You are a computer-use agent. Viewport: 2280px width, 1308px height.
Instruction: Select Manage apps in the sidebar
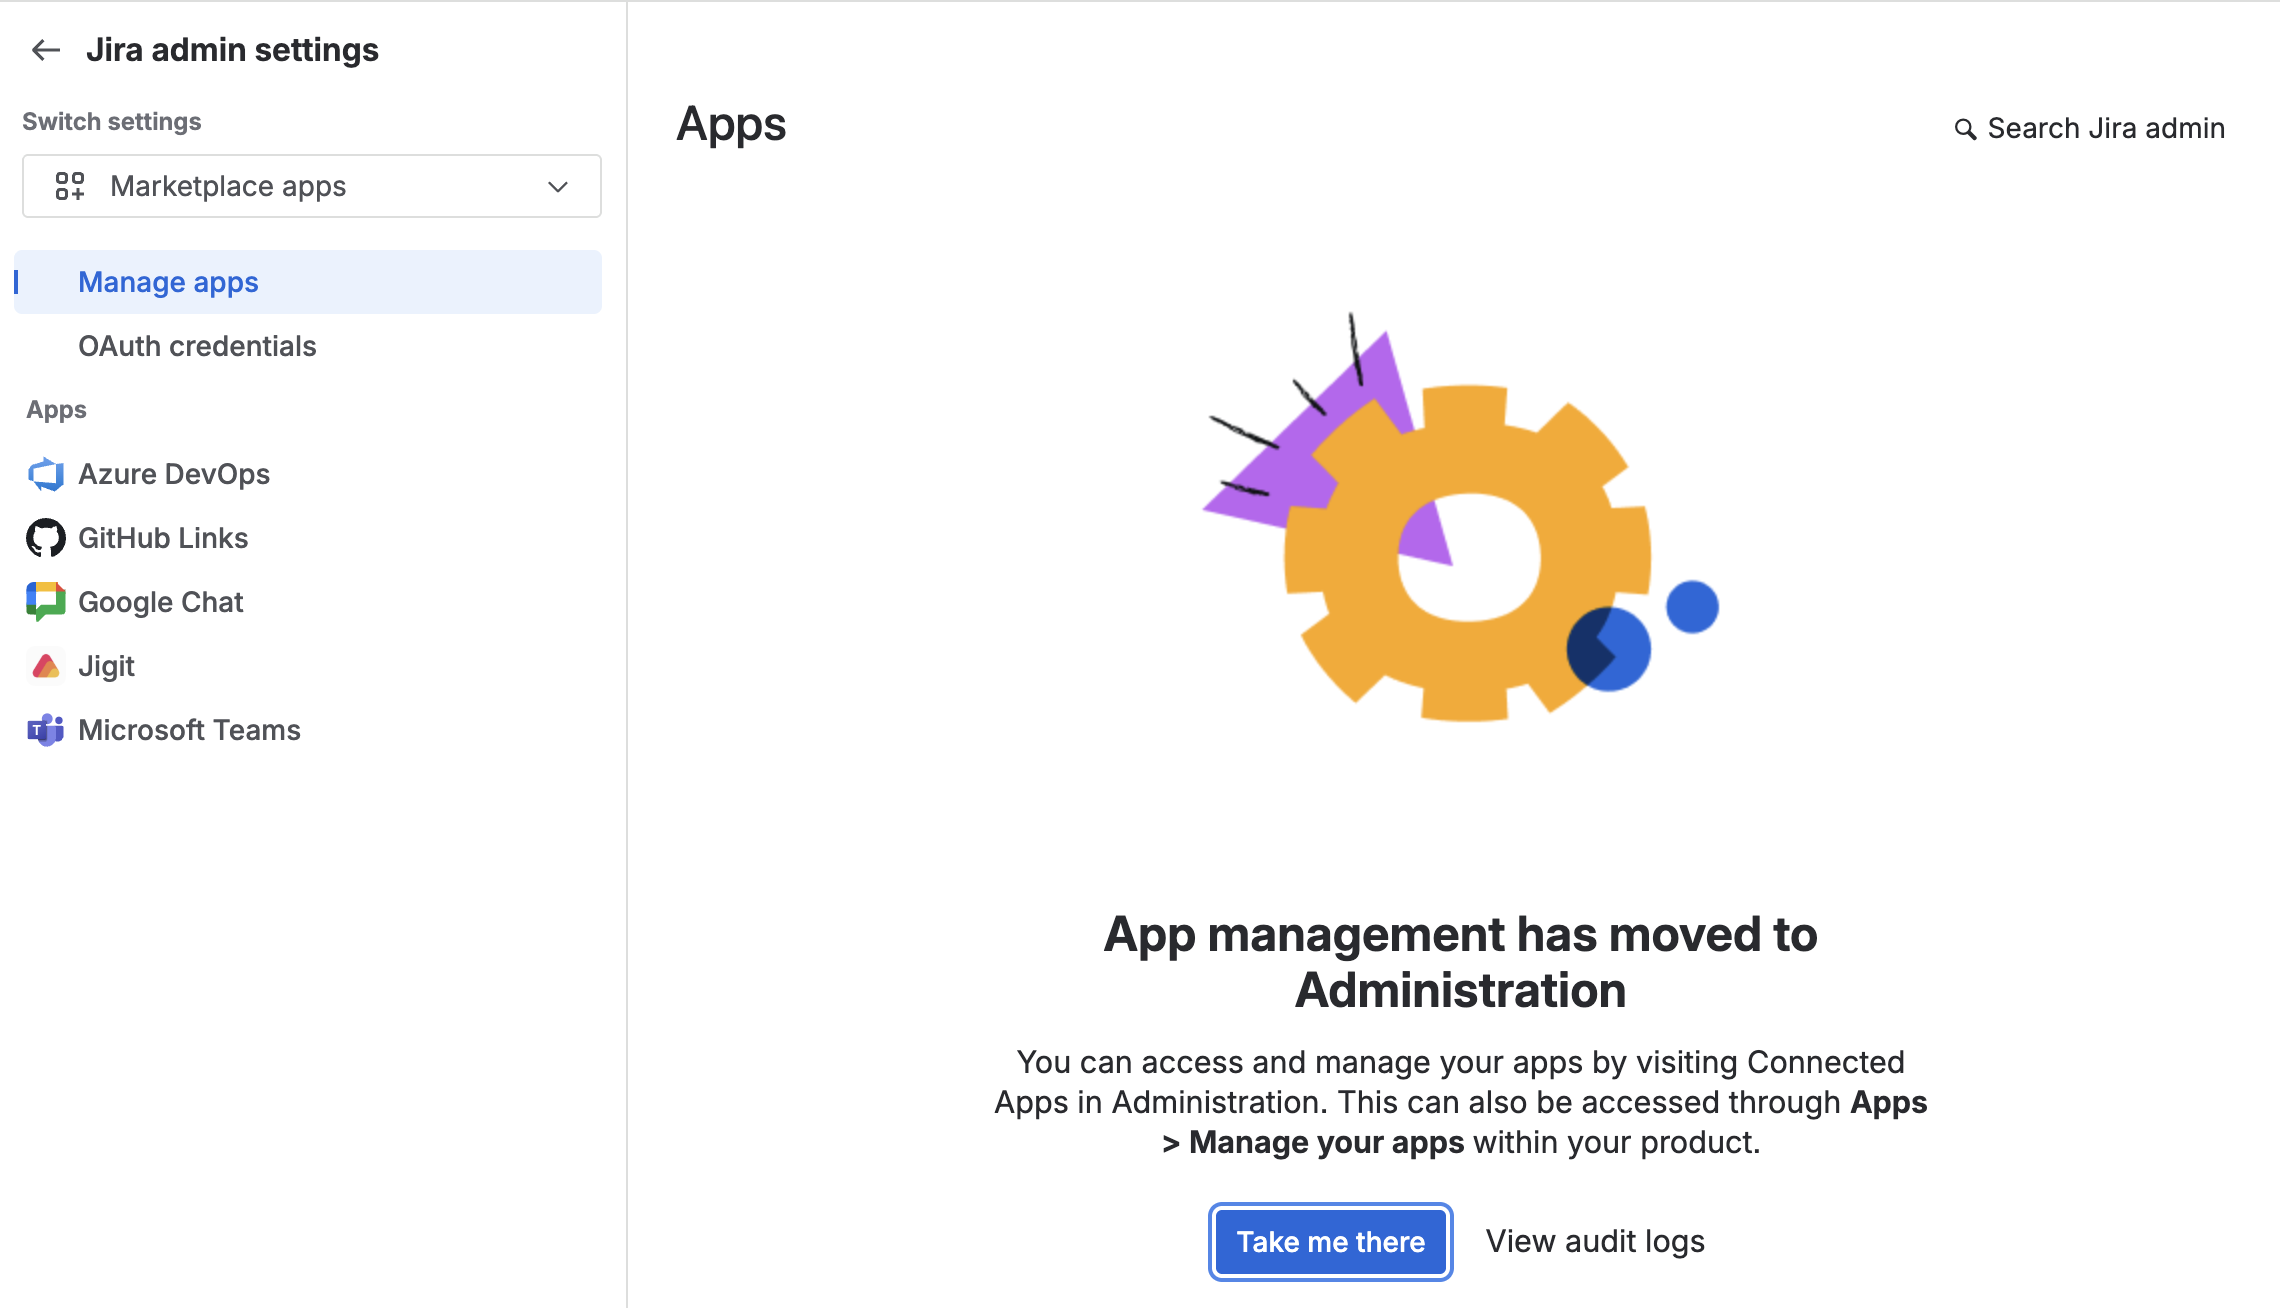[308, 282]
